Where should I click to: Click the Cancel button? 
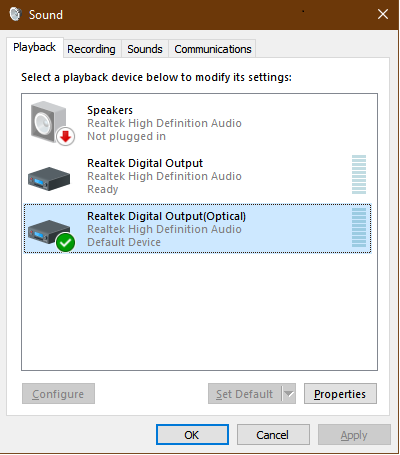click(273, 435)
